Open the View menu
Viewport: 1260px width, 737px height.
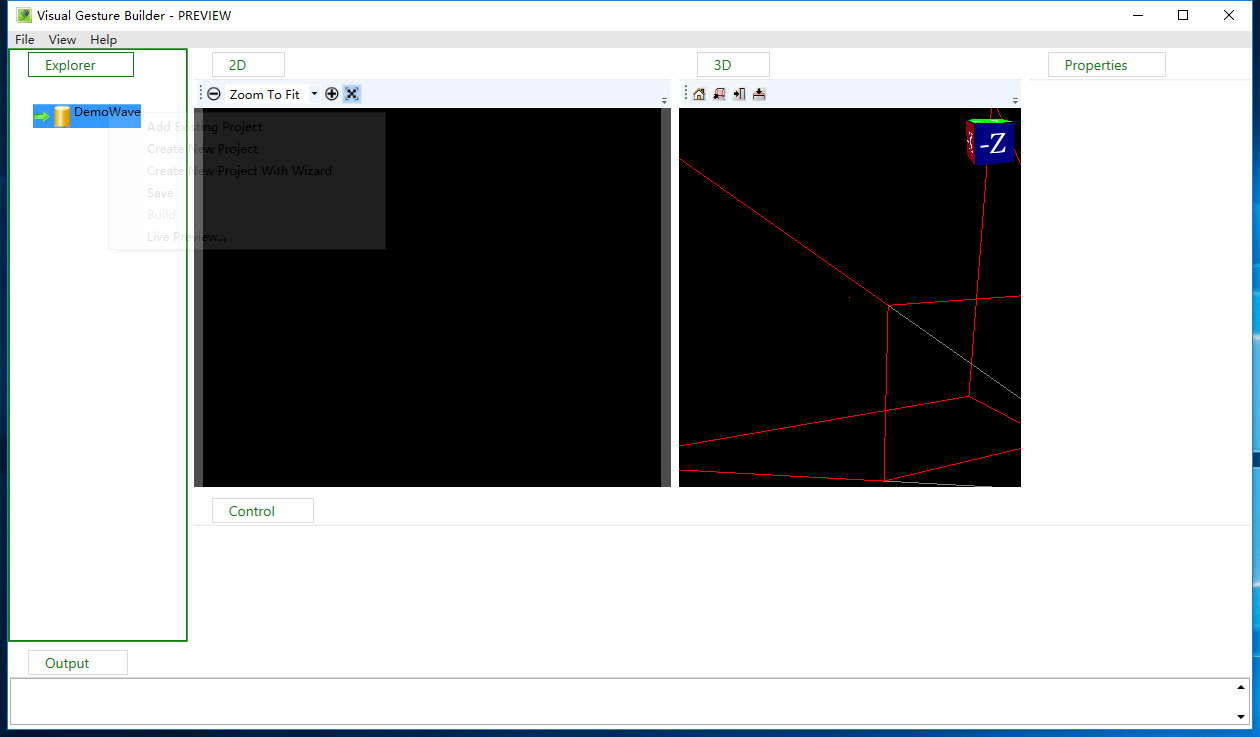coord(62,39)
